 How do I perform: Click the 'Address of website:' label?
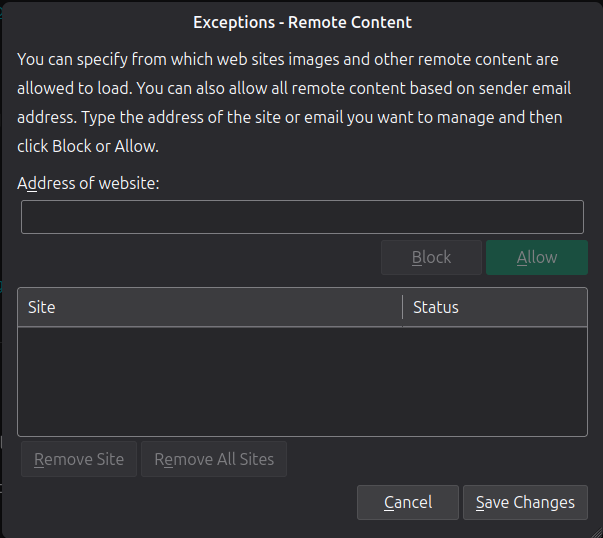coord(88,183)
